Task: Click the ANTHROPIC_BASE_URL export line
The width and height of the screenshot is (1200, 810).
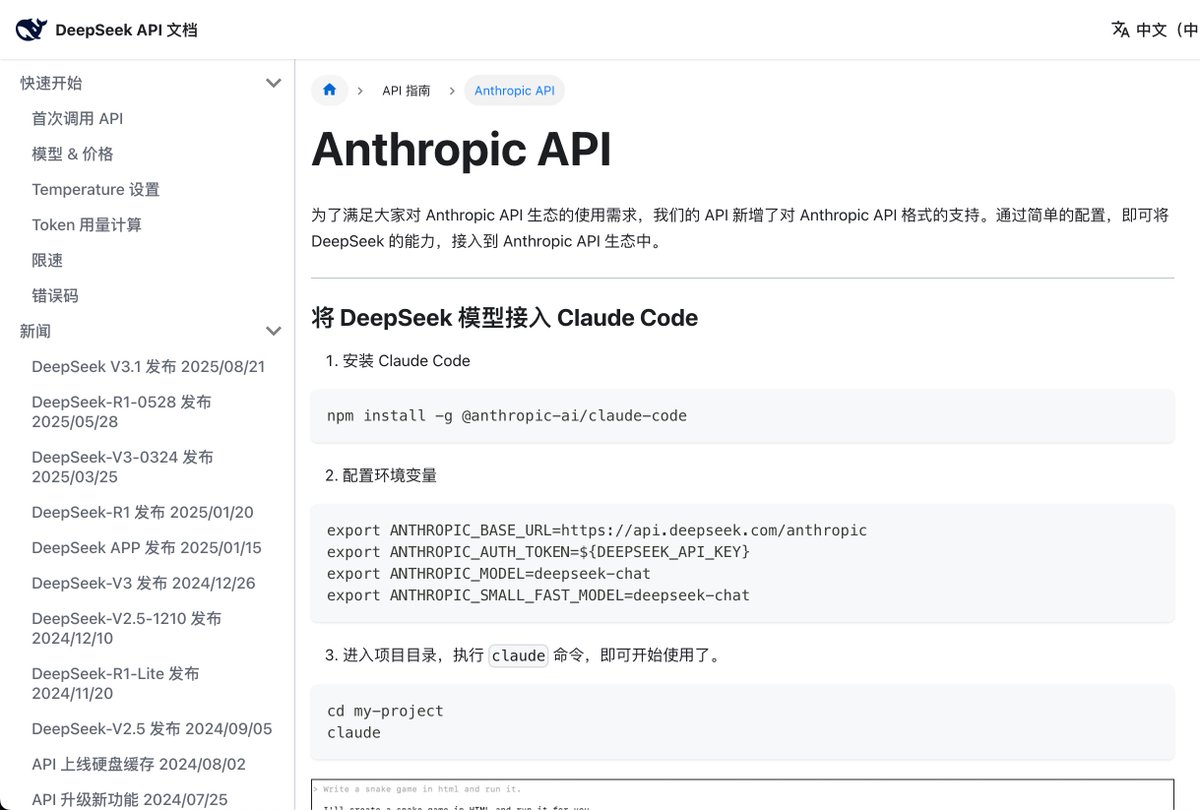Action: pos(597,530)
